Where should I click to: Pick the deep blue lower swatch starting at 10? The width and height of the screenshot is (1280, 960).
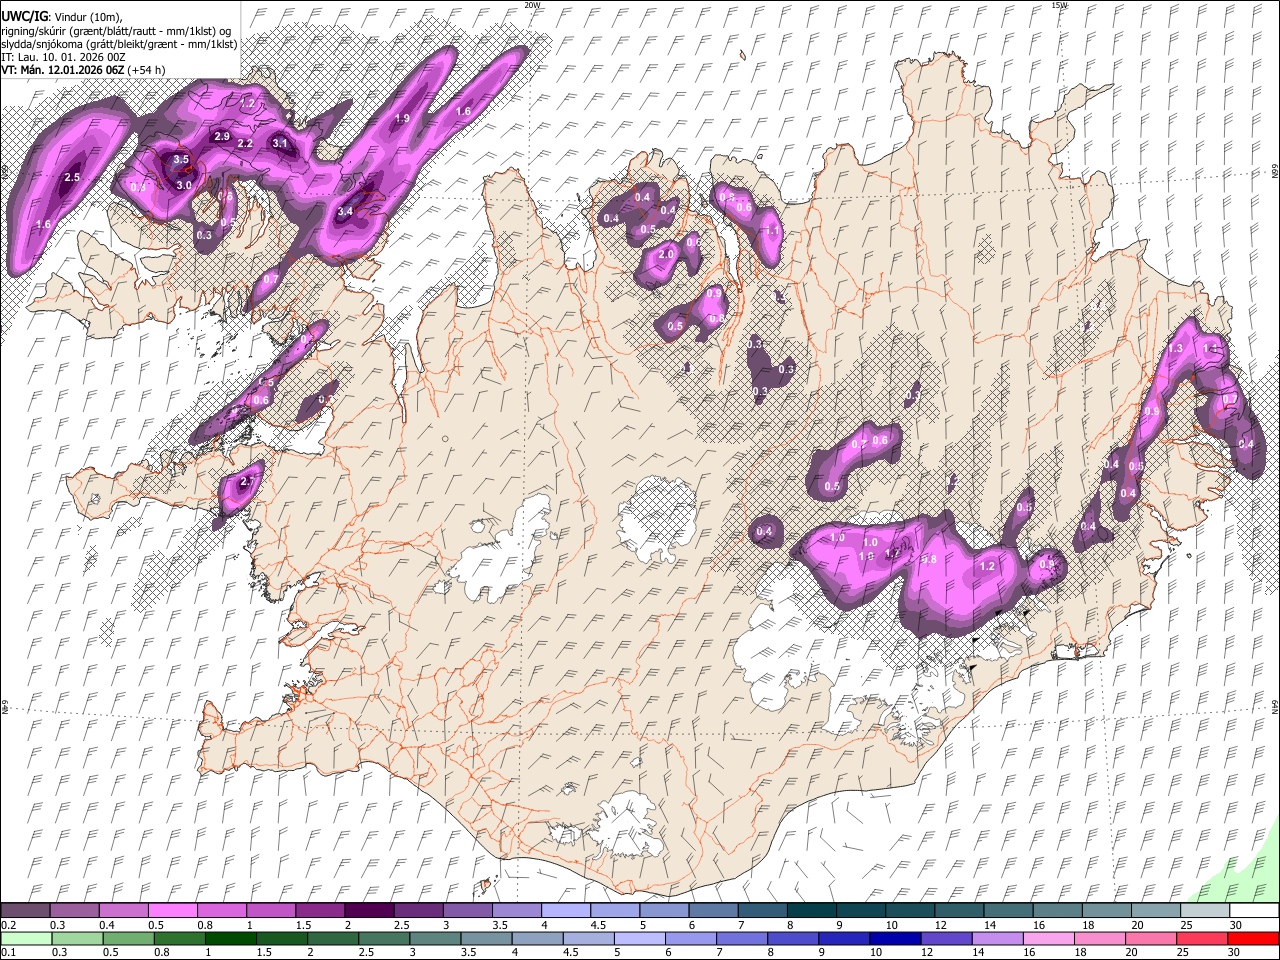tap(896, 938)
